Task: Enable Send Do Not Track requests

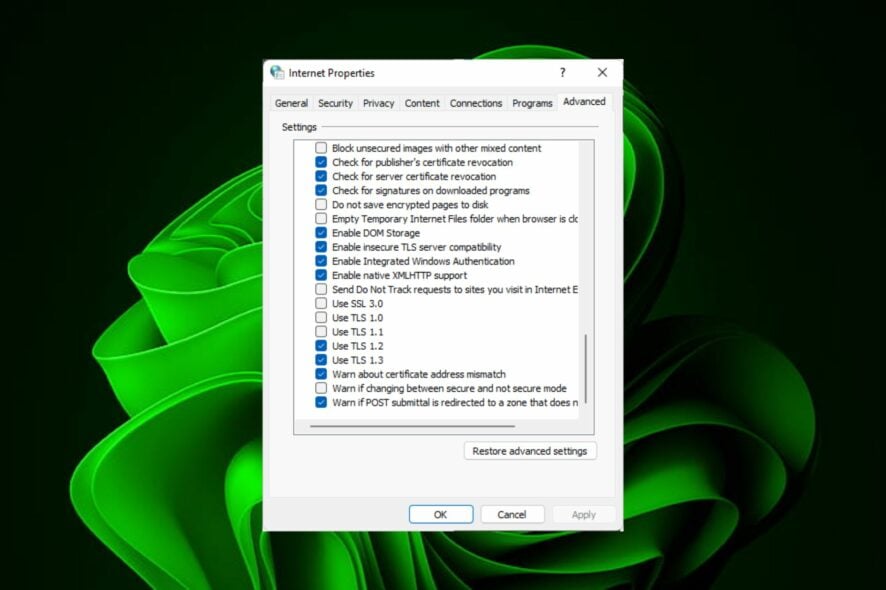Action: click(322, 289)
